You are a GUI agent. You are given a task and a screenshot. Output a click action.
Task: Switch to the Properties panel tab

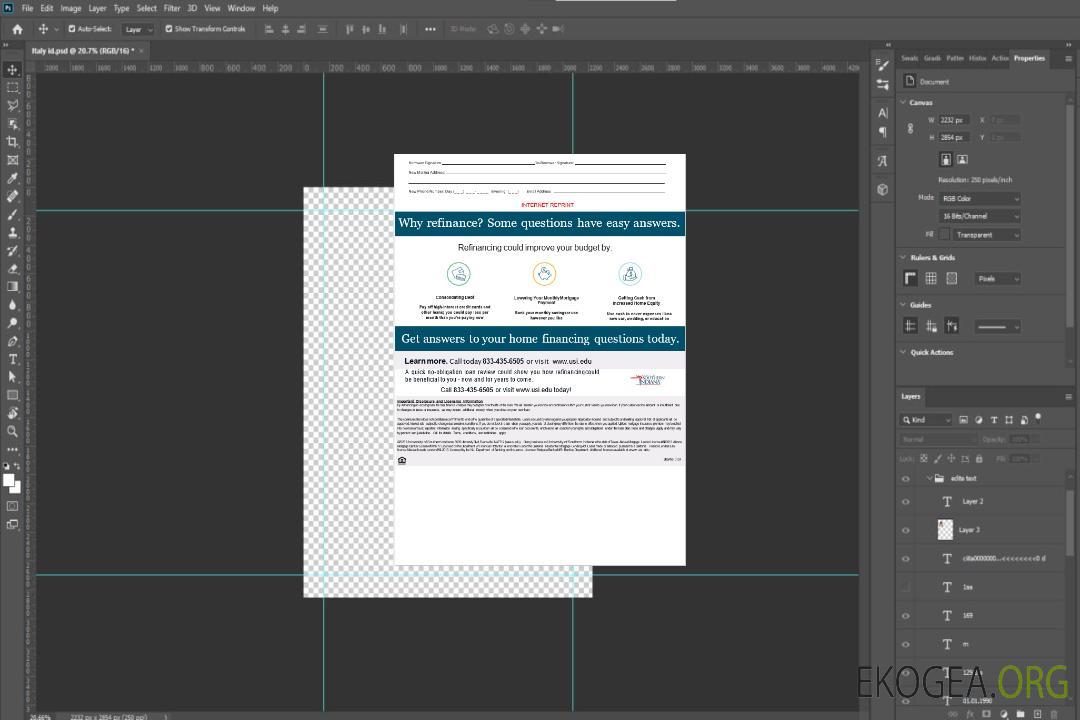pyautogui.click(x=1029, y=58)
